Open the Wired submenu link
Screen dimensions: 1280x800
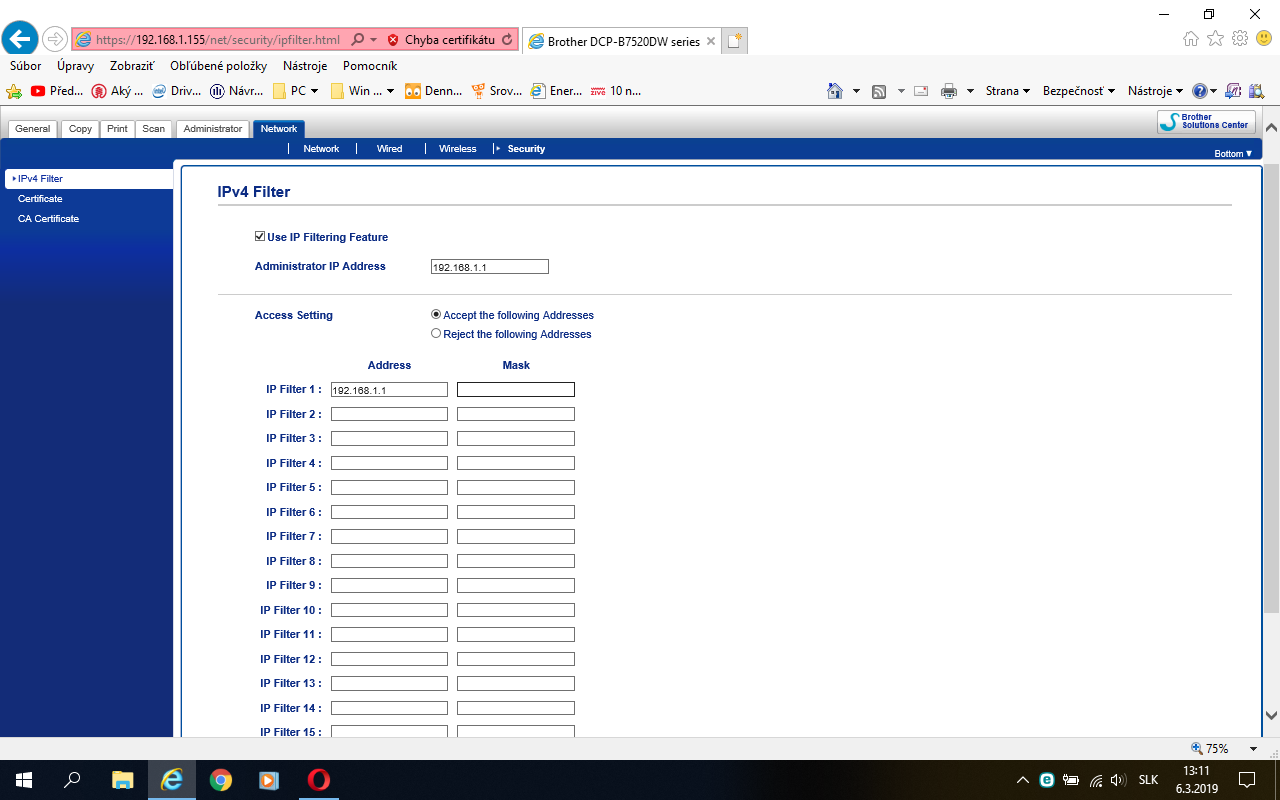pos(389,149)
